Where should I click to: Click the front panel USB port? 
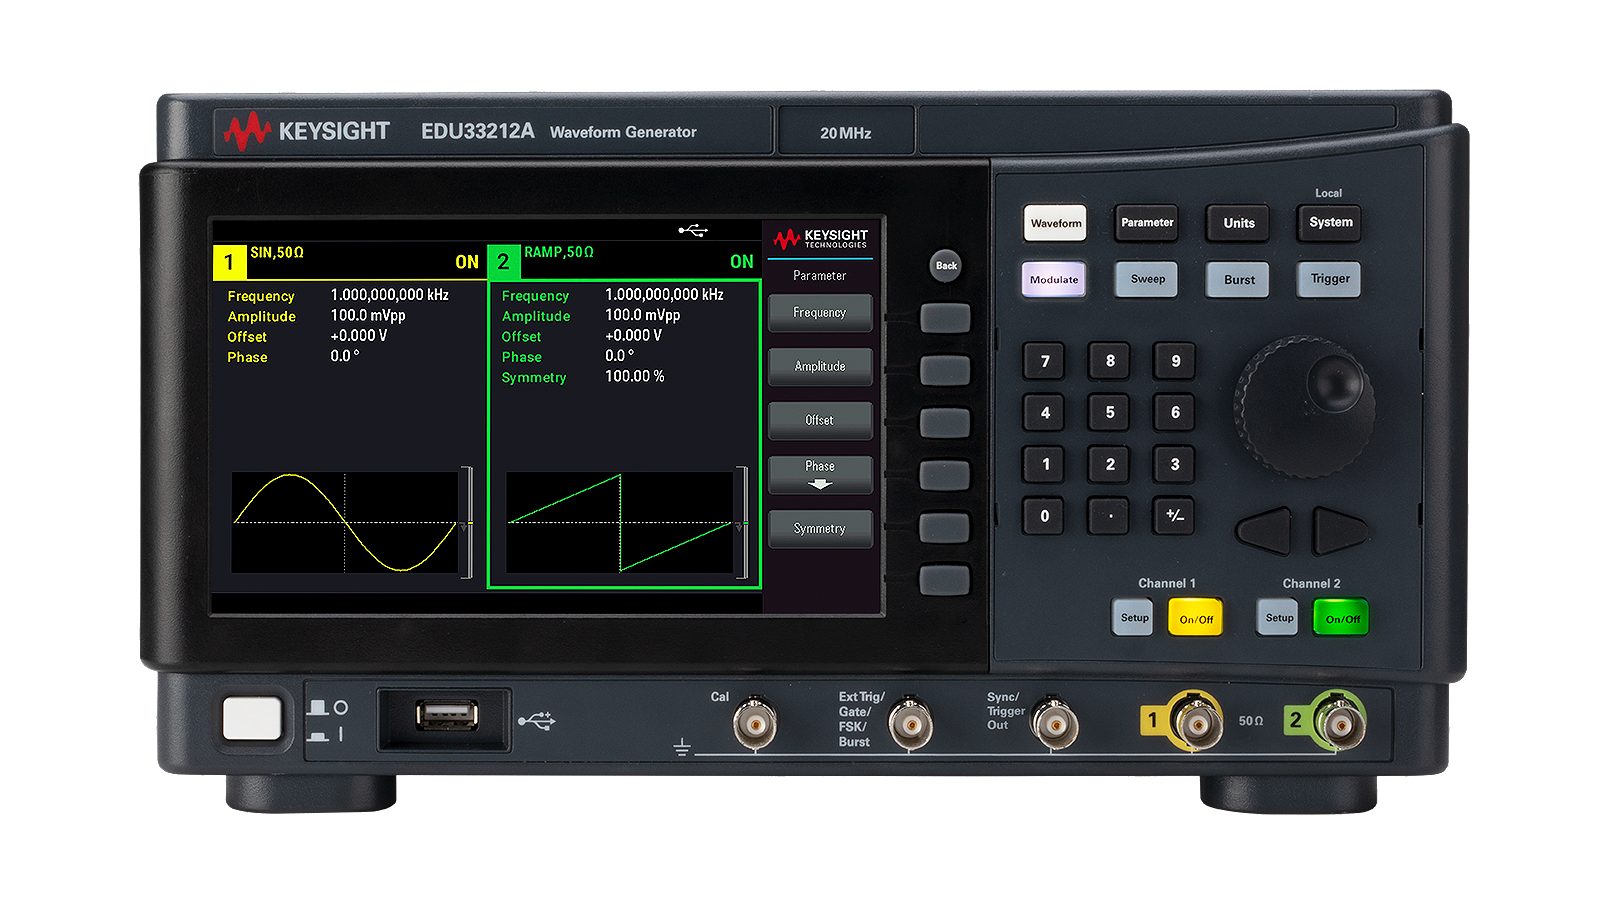(x=446, y=715)
